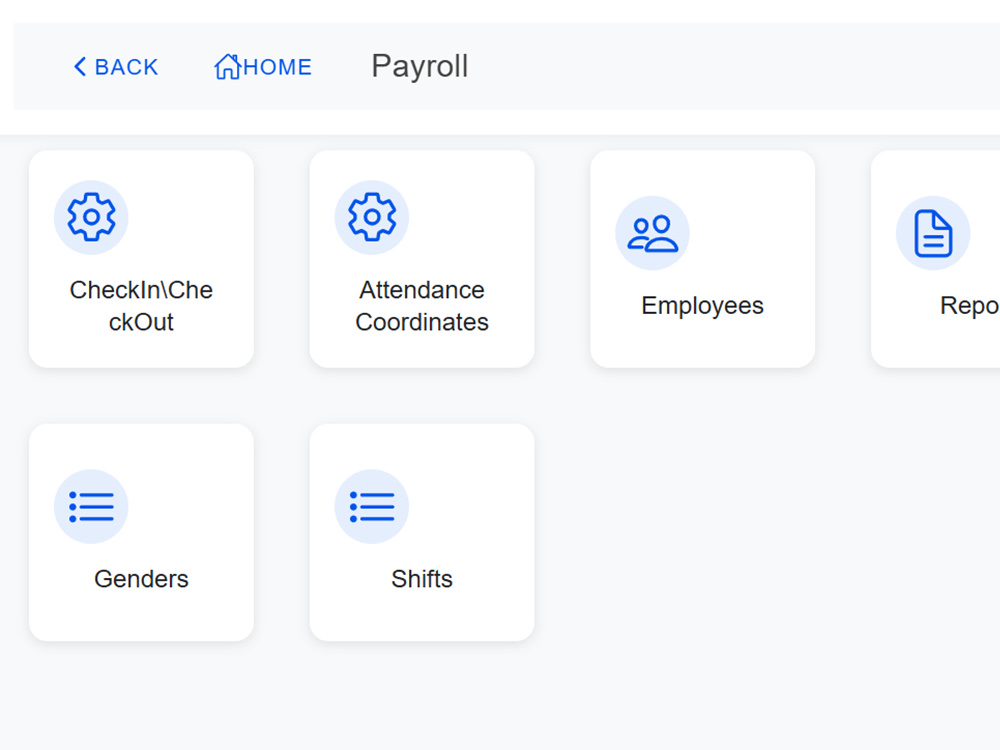Screen dimensions: 1000x750
Task: Click the people icon on Employees card
Action: pos(652,233)
